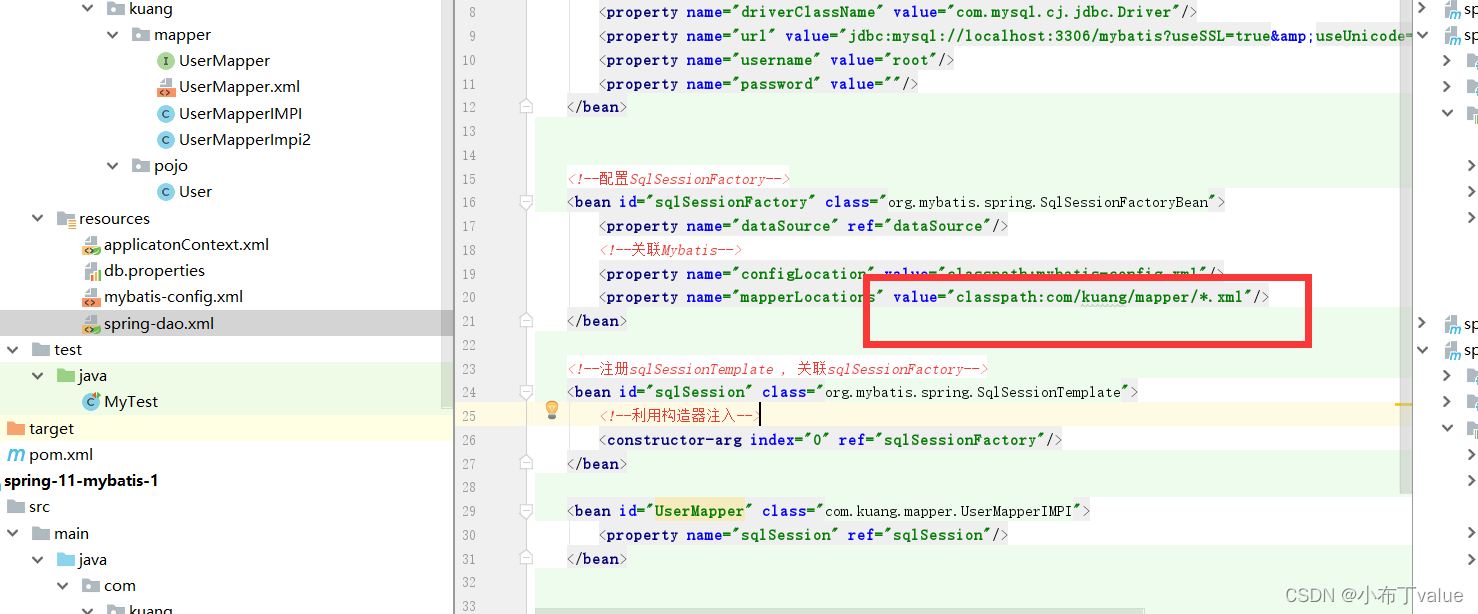Image resolution: width=1478 pixels, height=614 pixels.
Task: Collapse the resources folder
Action: [38, 219]
